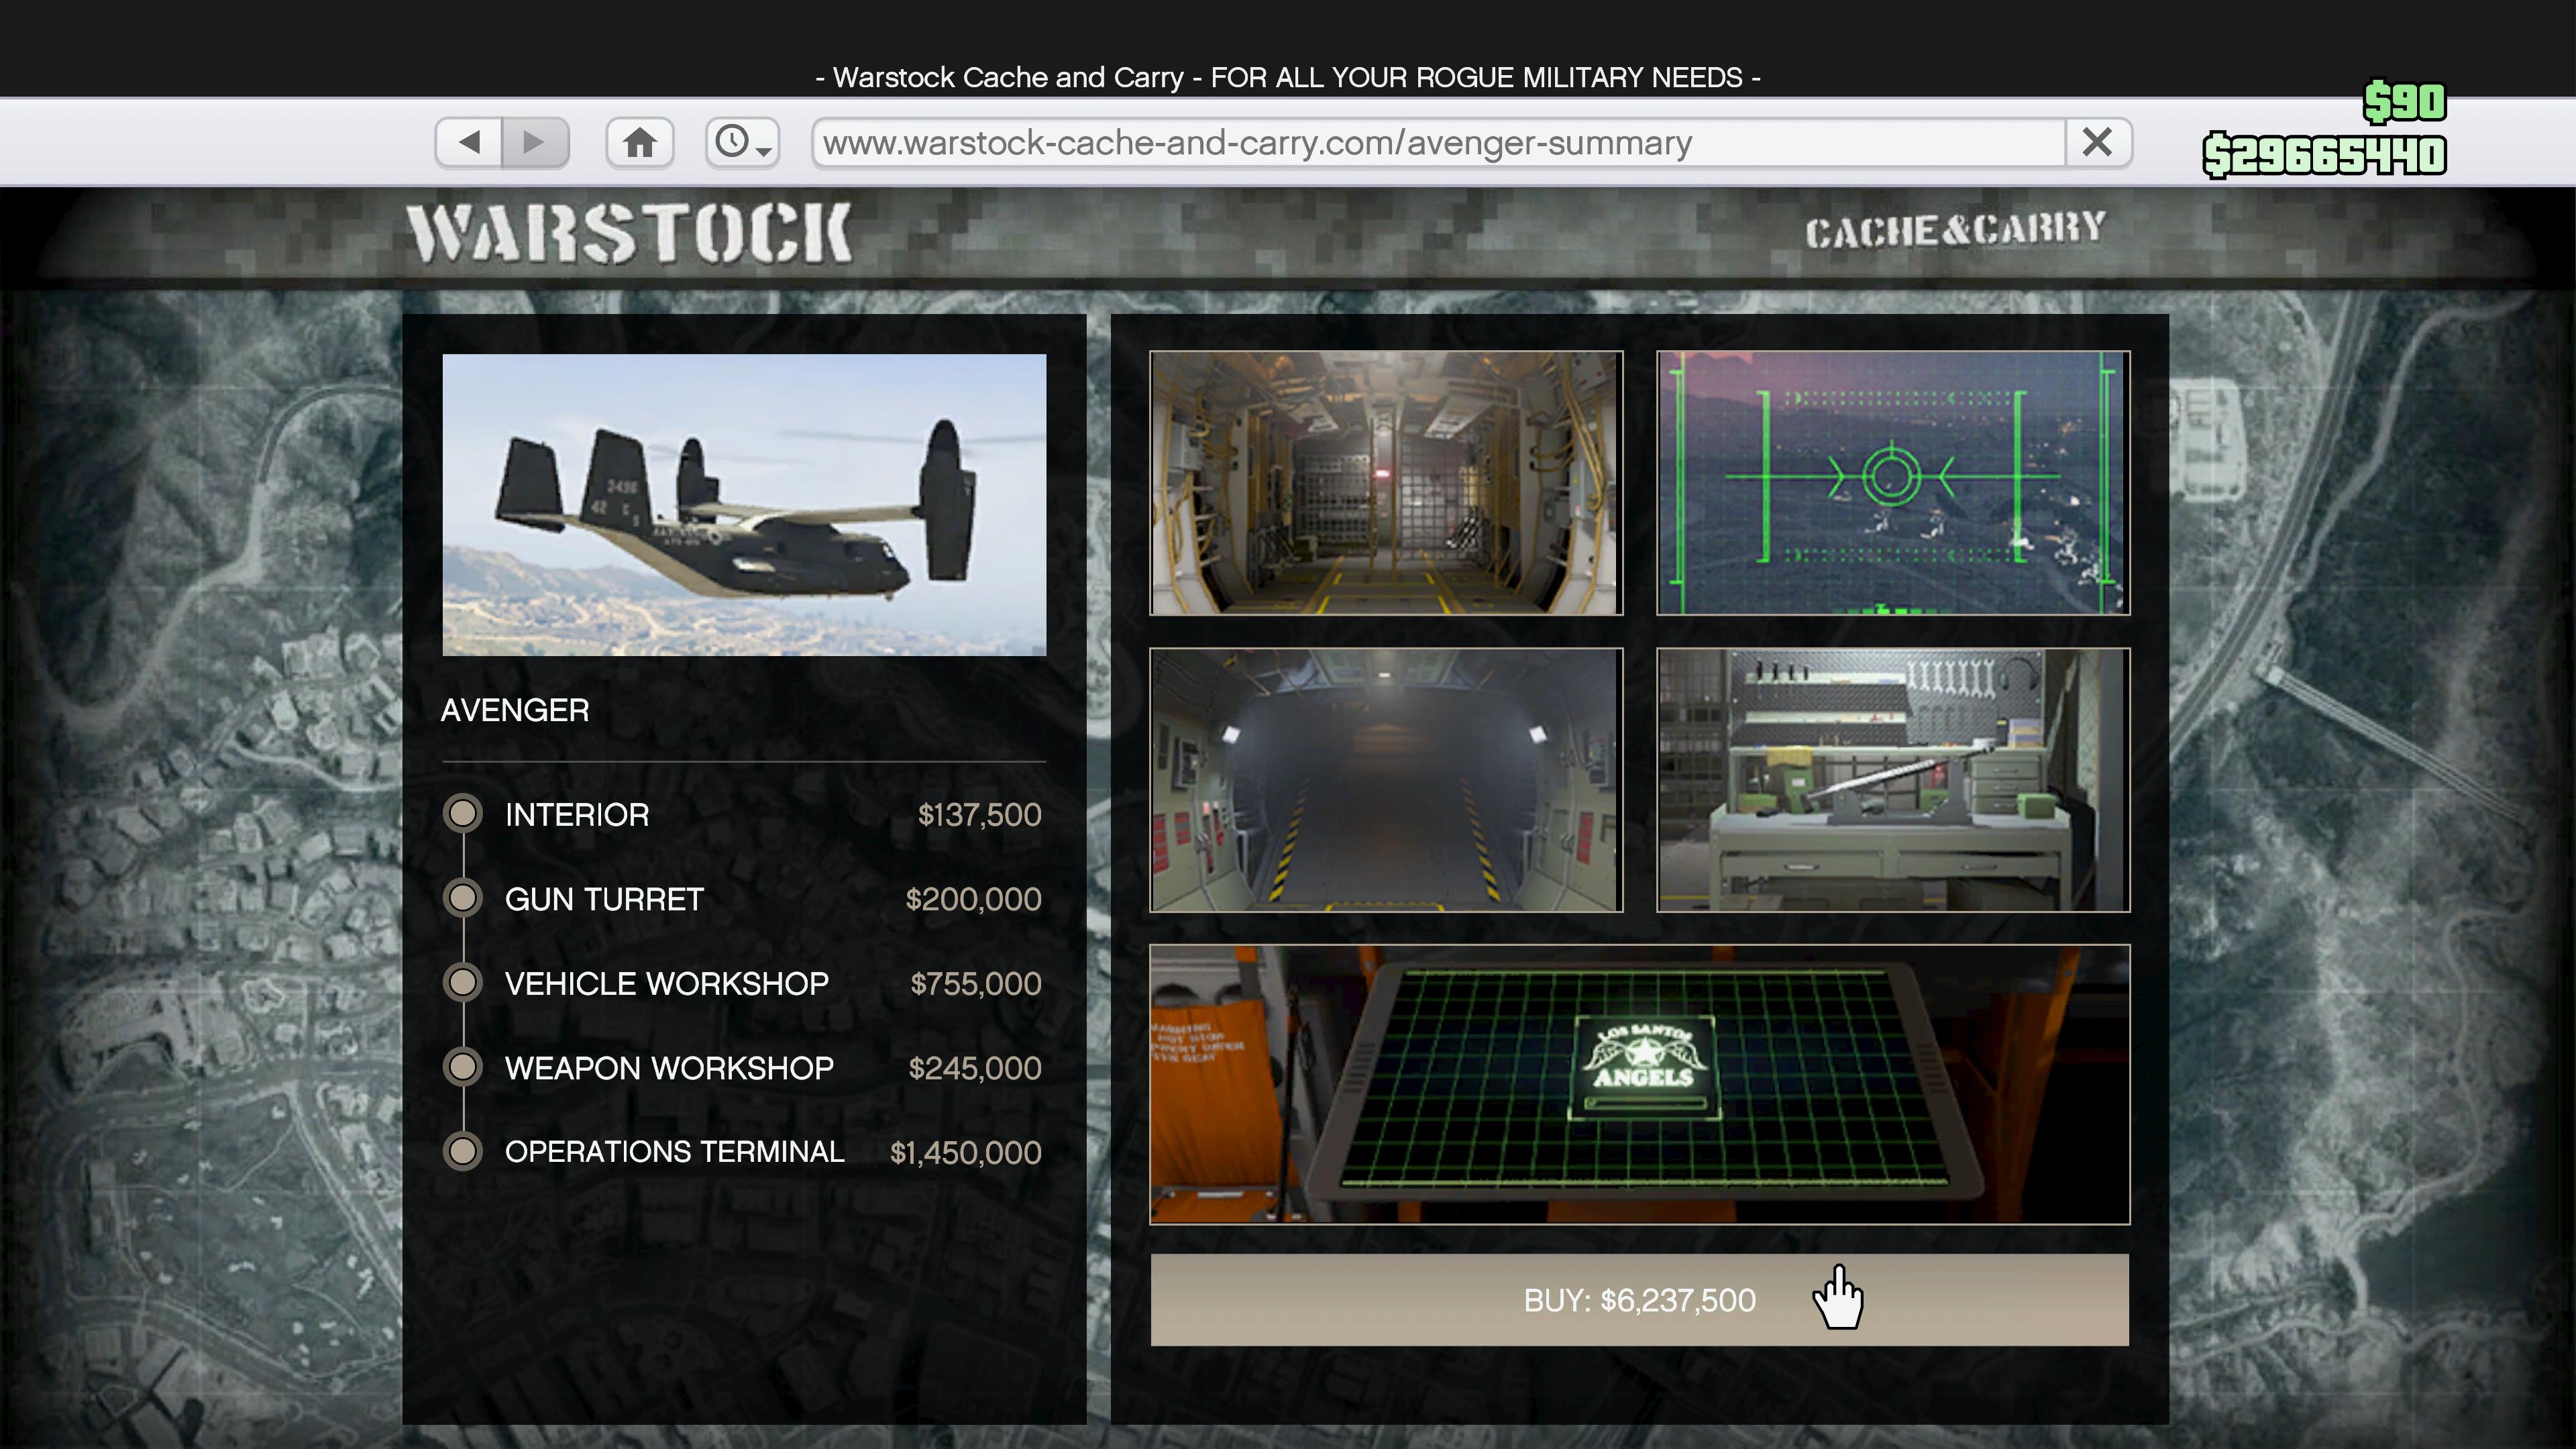
Task: Open the cargo interior thumbnail
Action: [x=1386, y=482]
